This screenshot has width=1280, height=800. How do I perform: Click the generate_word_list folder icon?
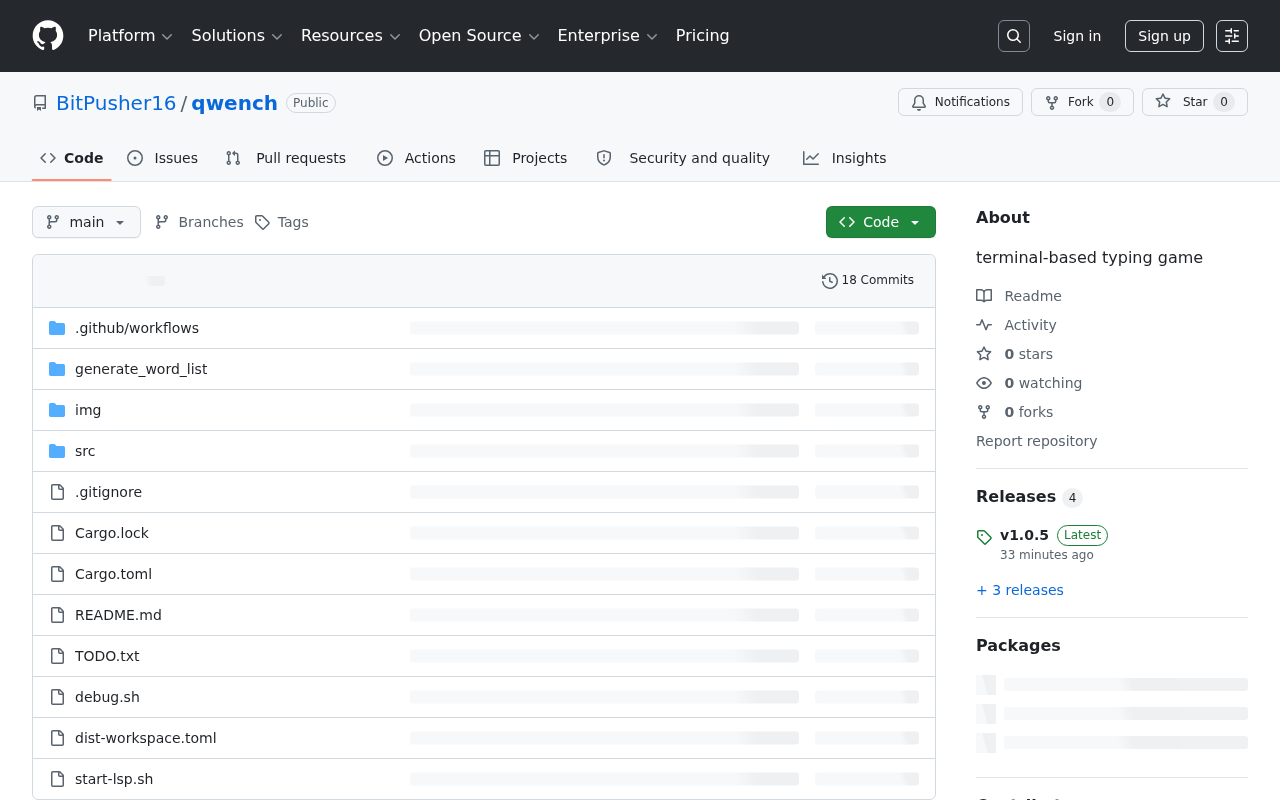(x=57, y=369)
